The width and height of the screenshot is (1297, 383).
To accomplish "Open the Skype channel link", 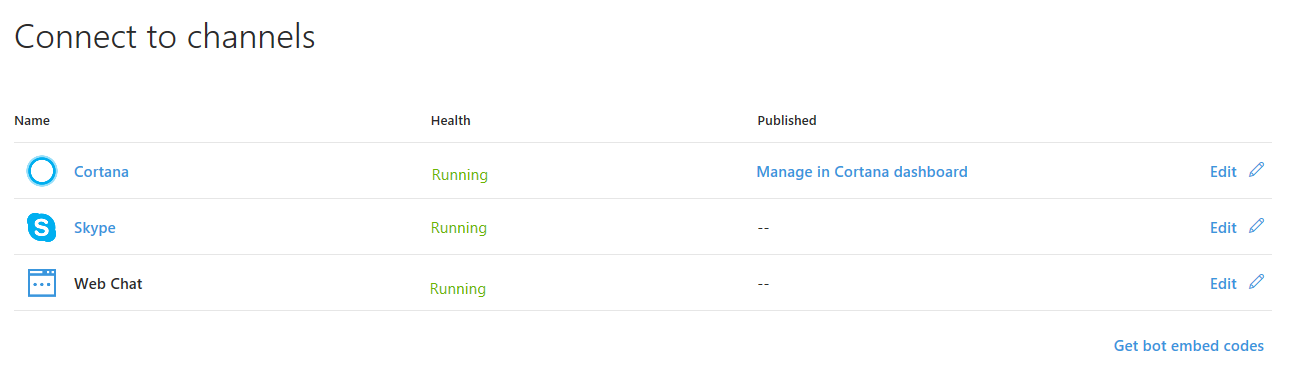I will [x=95, y=228].
